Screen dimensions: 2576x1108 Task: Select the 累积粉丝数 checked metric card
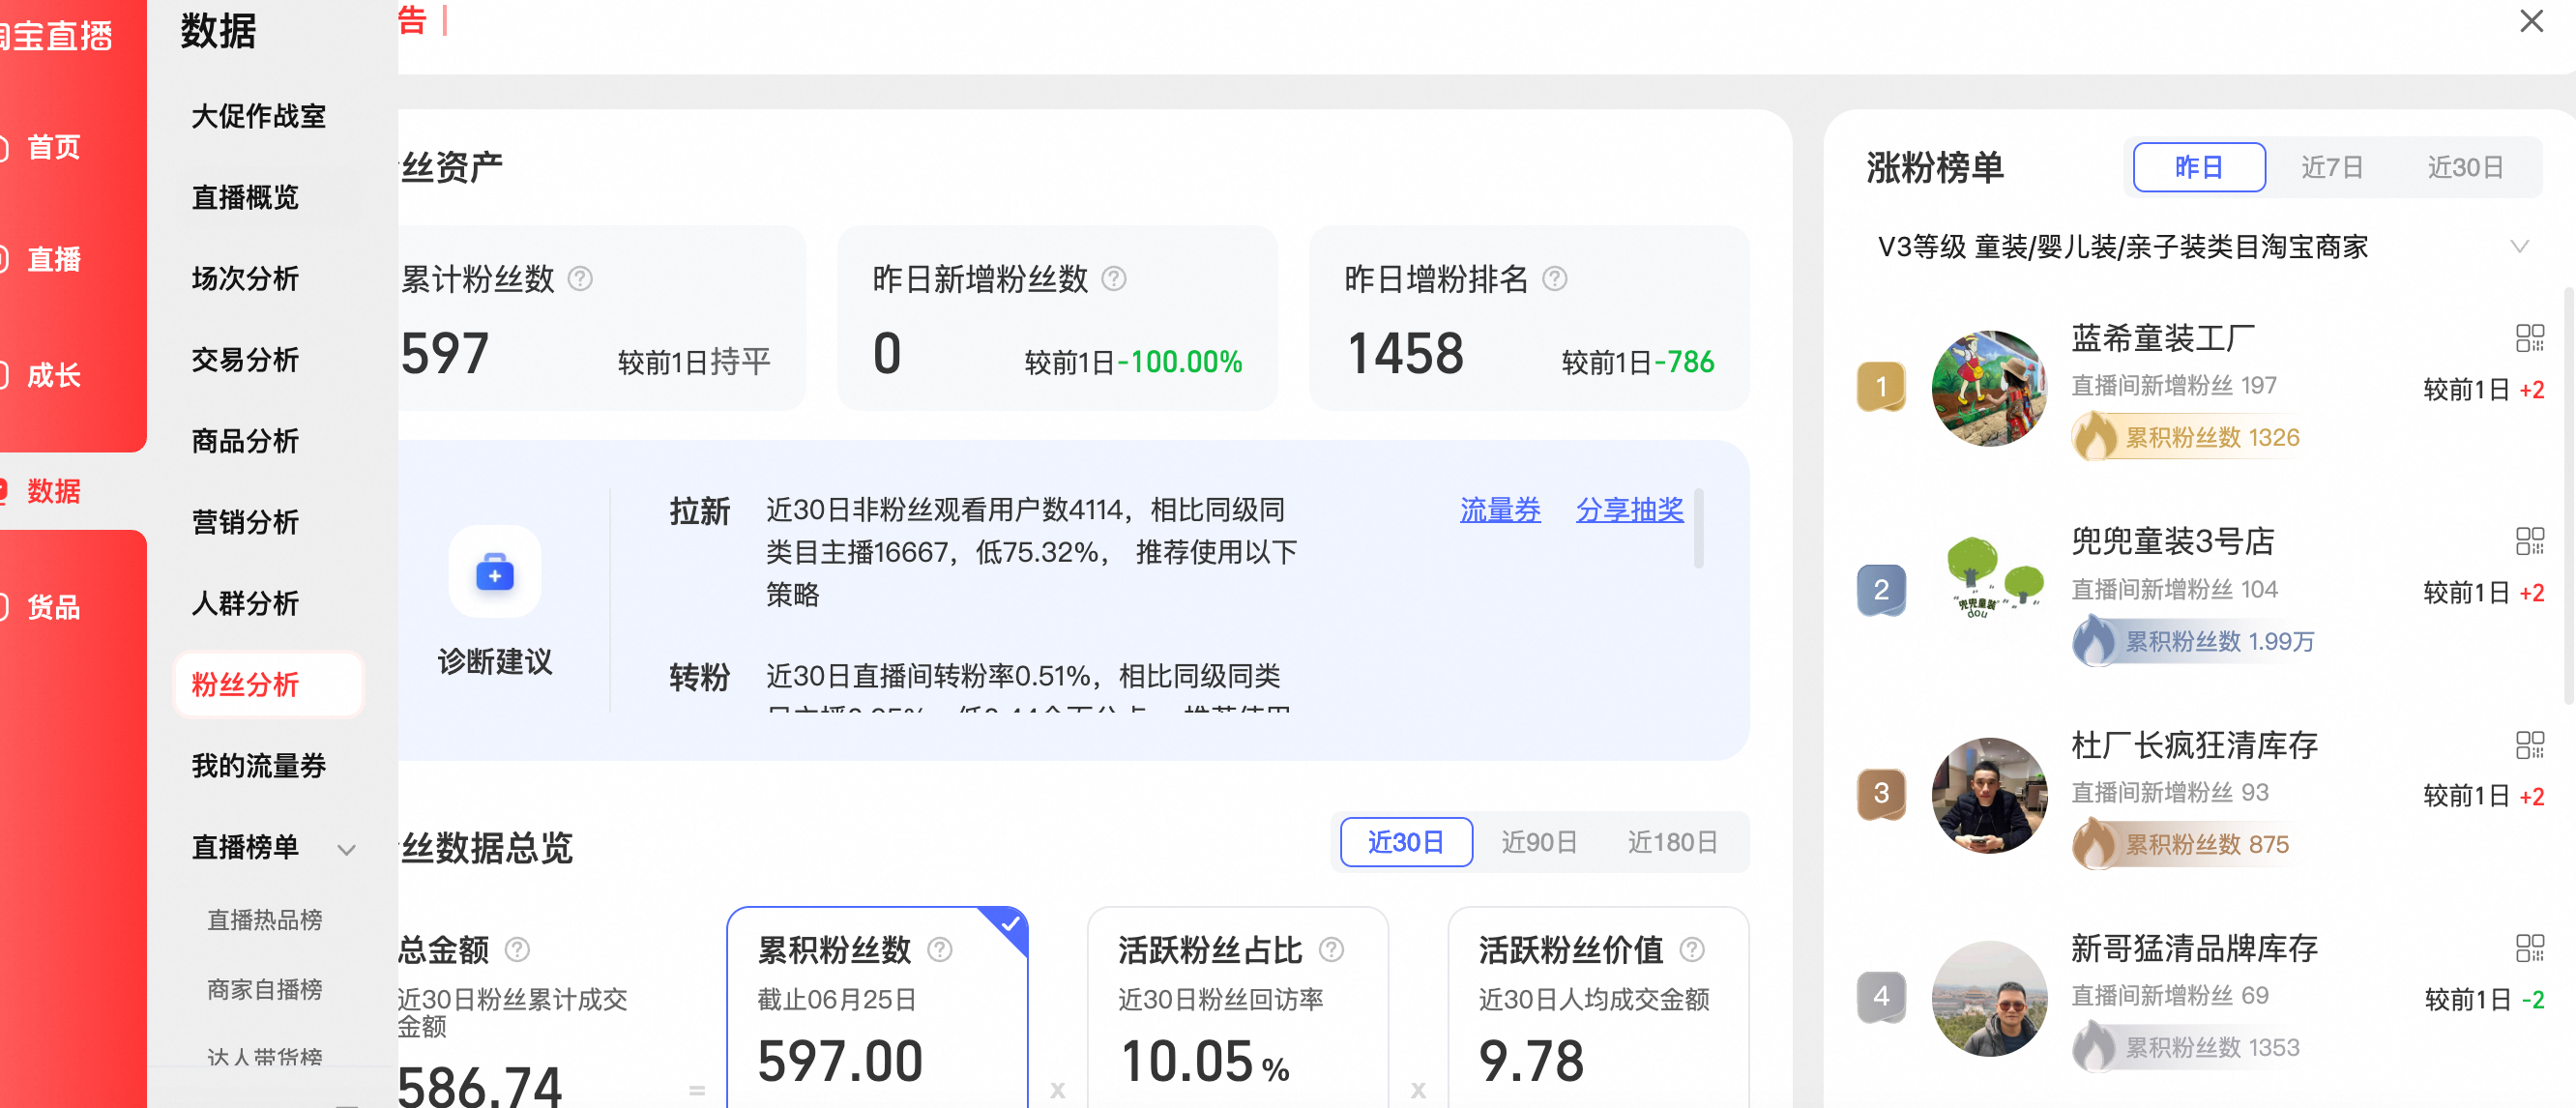[877, 1007]
